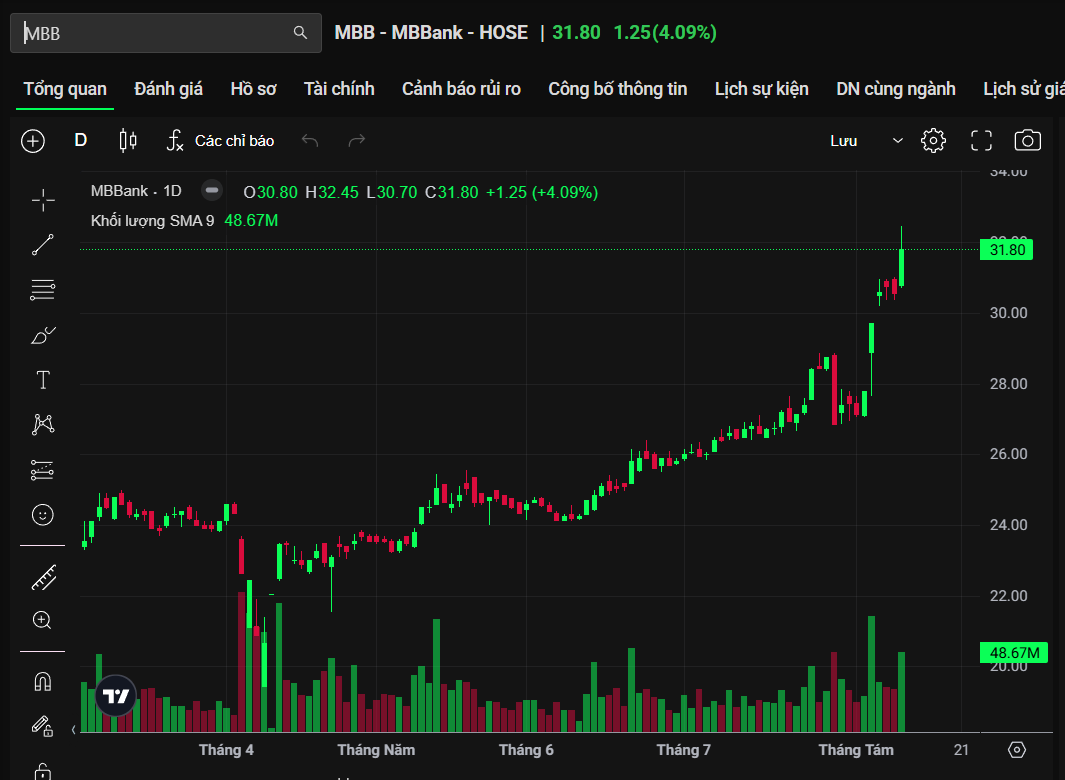
Task: Select the crosshair cursor tool
Action: (43, 200)
